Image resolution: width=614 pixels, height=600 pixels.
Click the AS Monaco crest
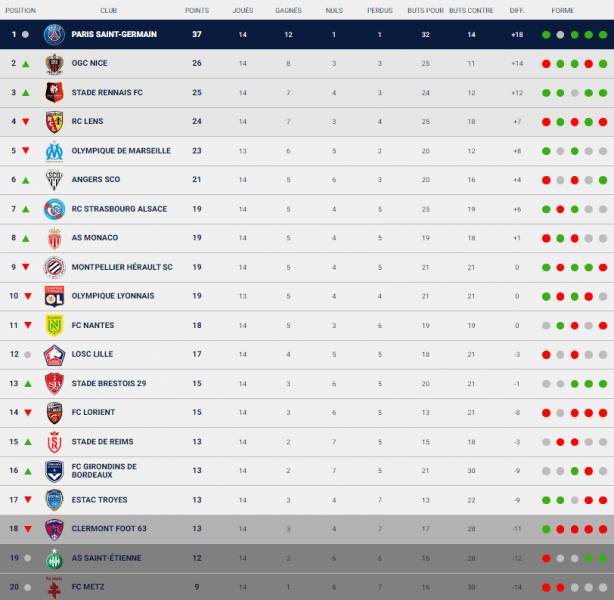[54, 238]
